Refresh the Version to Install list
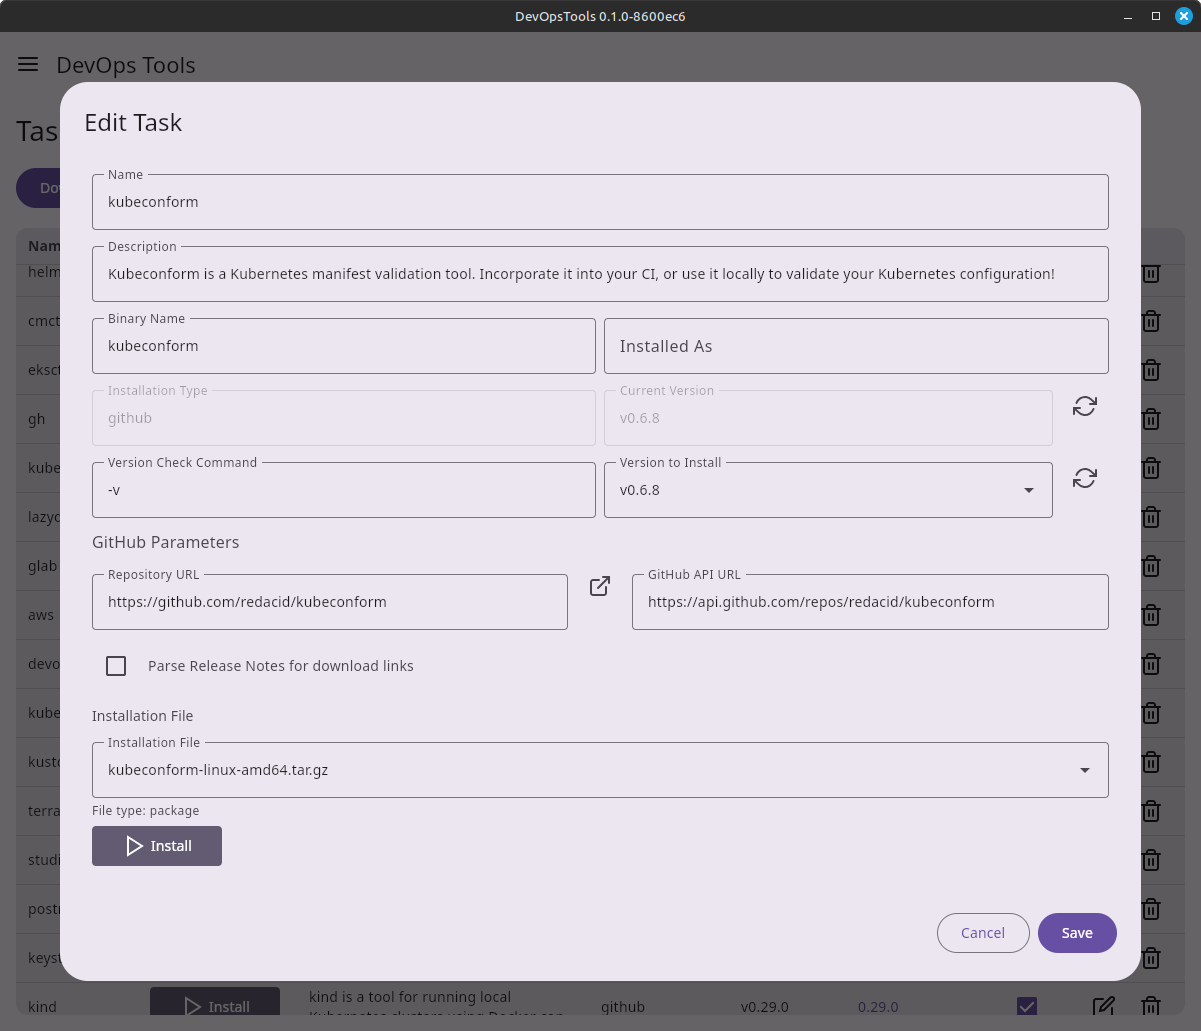This screenshot has height=1031, width=1201. coord(1084,478)
